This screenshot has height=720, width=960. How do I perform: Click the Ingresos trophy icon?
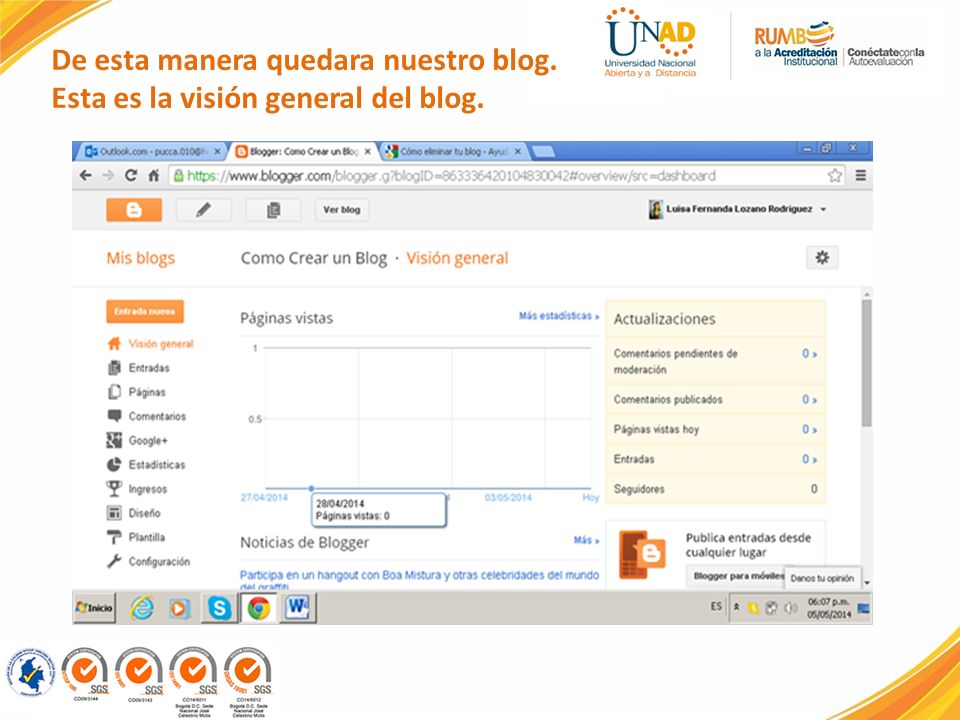point(114,489)
